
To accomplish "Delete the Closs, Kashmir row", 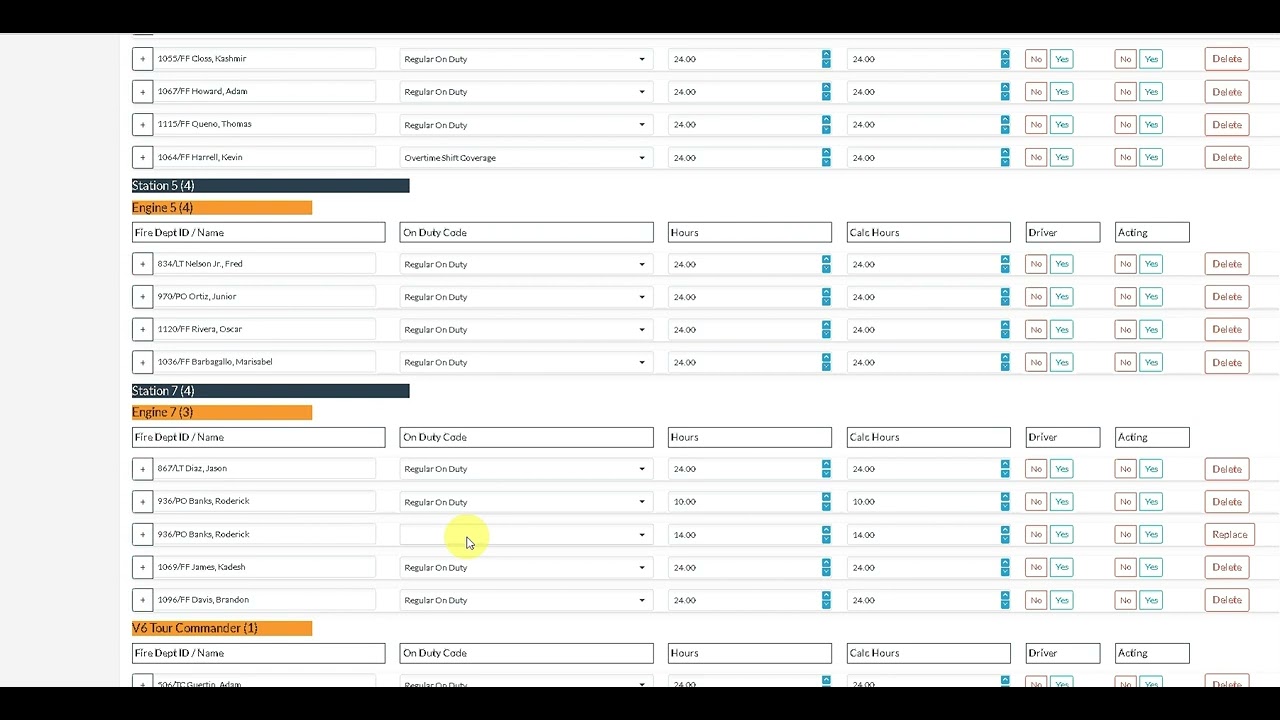I will point(1227,59).
